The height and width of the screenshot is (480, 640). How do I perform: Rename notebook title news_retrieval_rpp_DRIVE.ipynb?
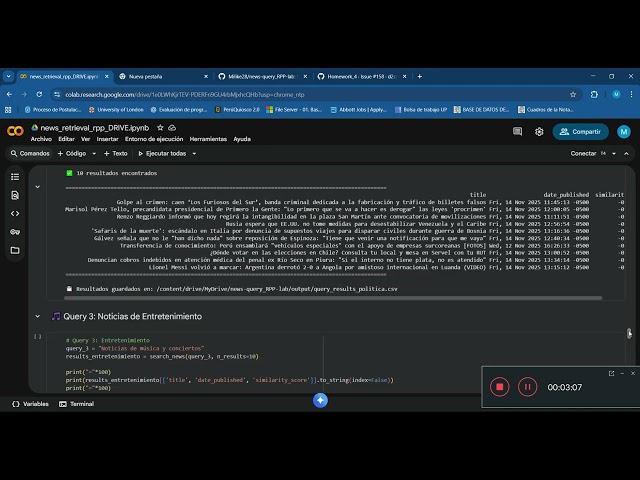pos(95,128)
